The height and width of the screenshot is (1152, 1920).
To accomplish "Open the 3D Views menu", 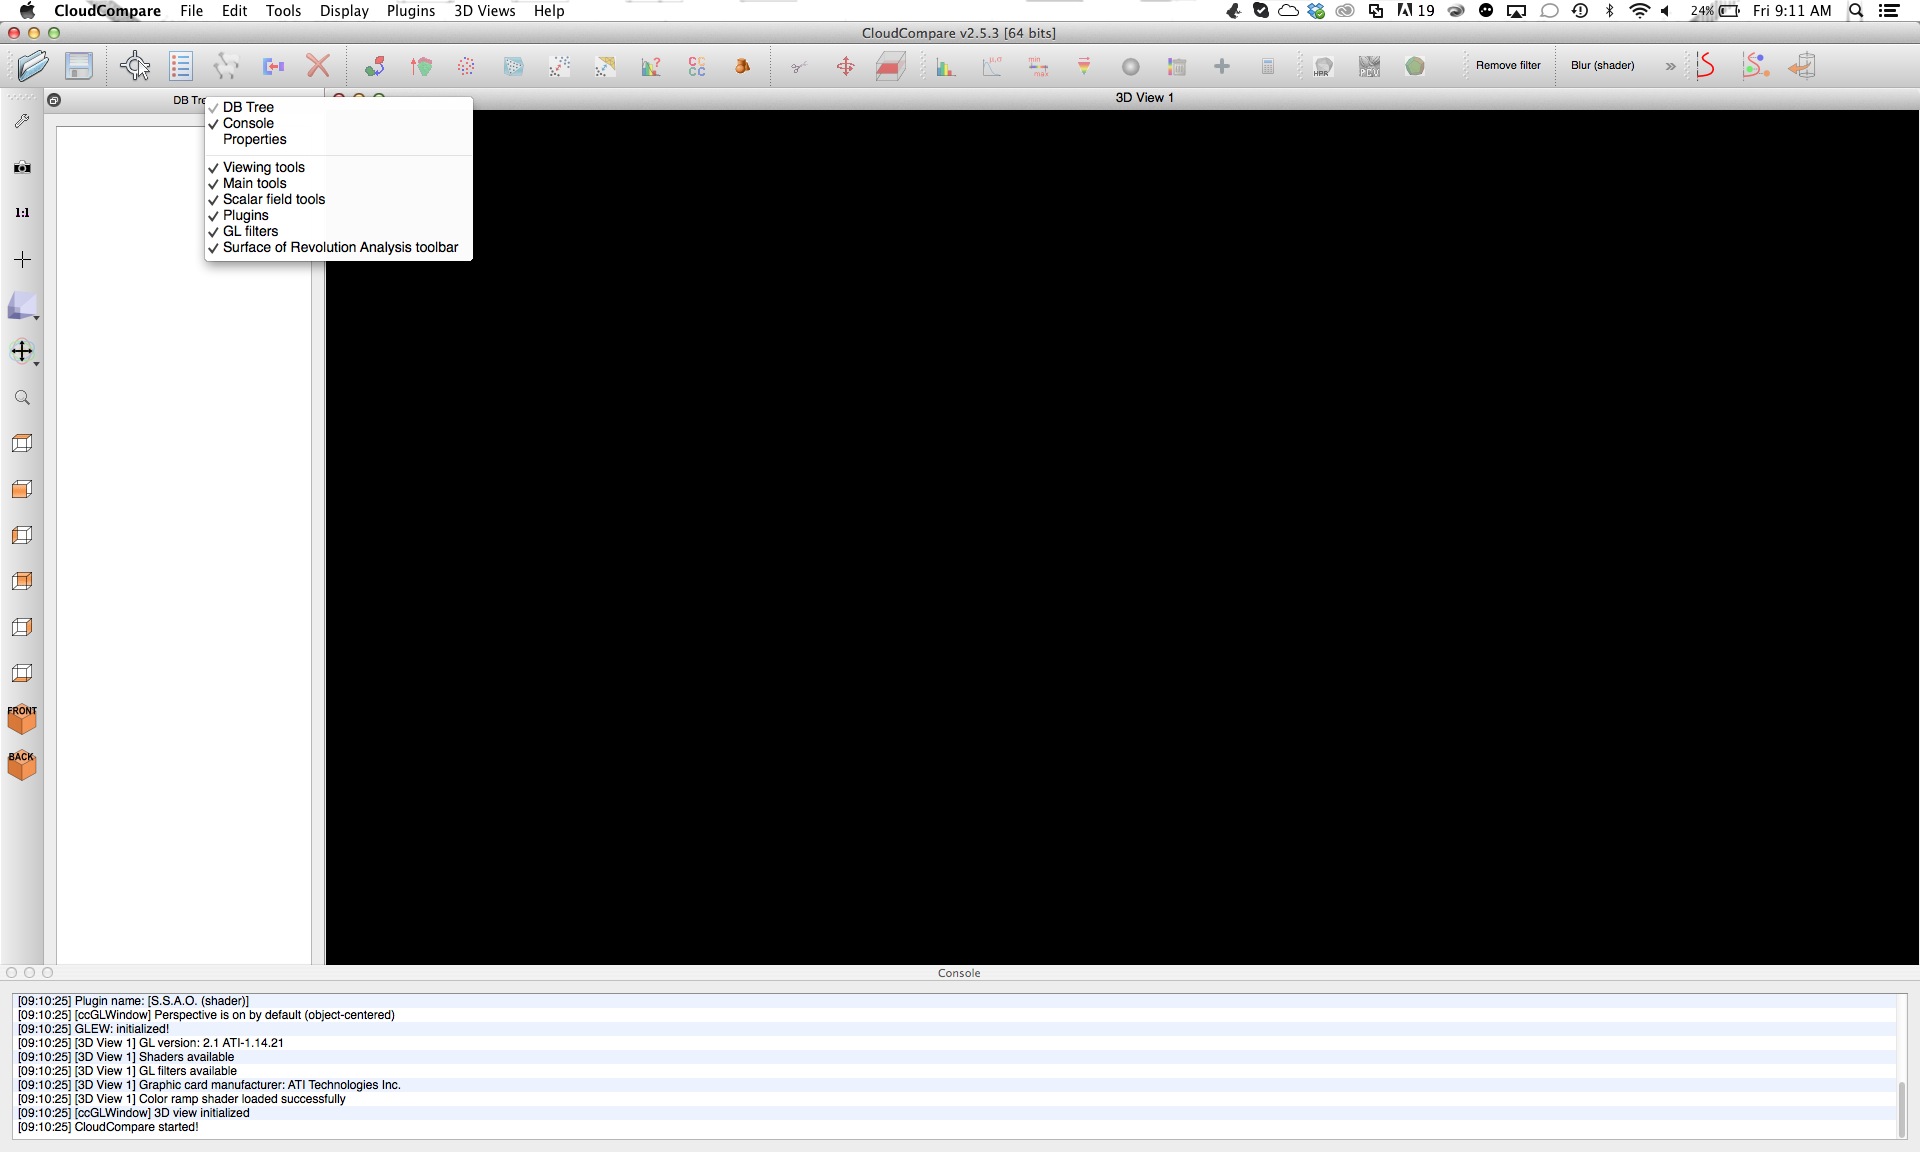I will click(484, 11).
